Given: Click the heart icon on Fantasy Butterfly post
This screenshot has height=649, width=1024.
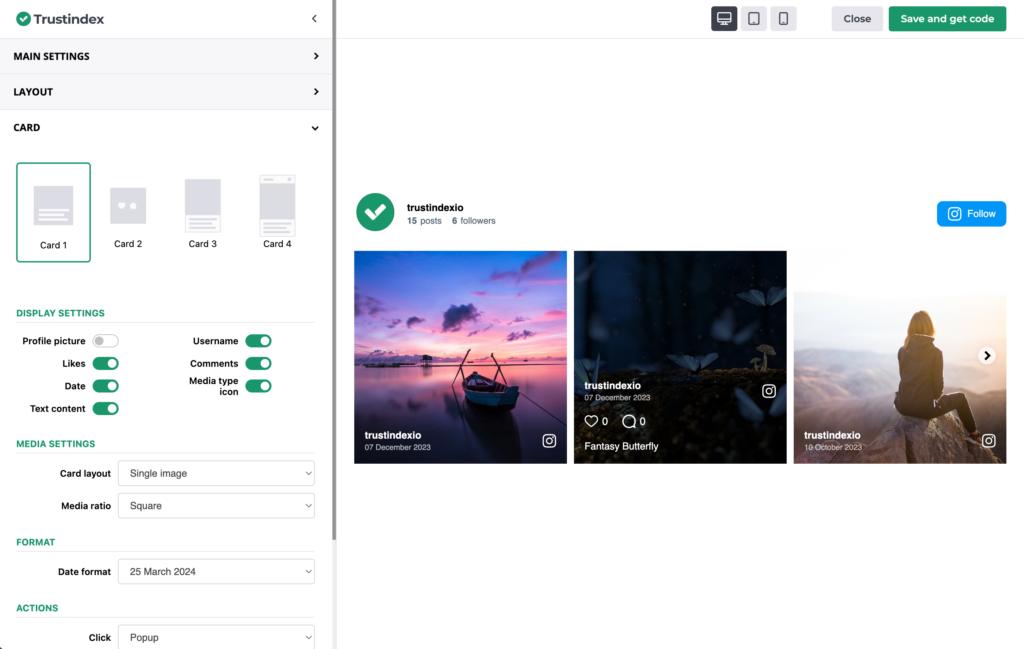Looking at the screenshot, I should (x=590, y=421).
